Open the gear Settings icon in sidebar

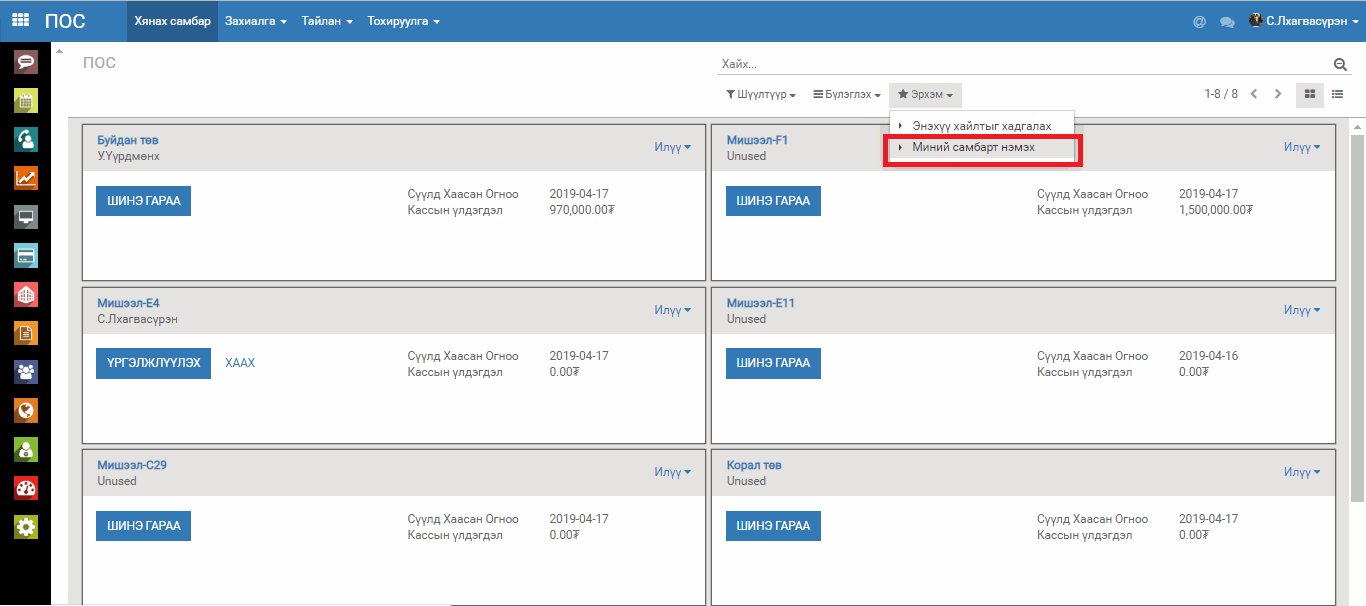(25, 527)
